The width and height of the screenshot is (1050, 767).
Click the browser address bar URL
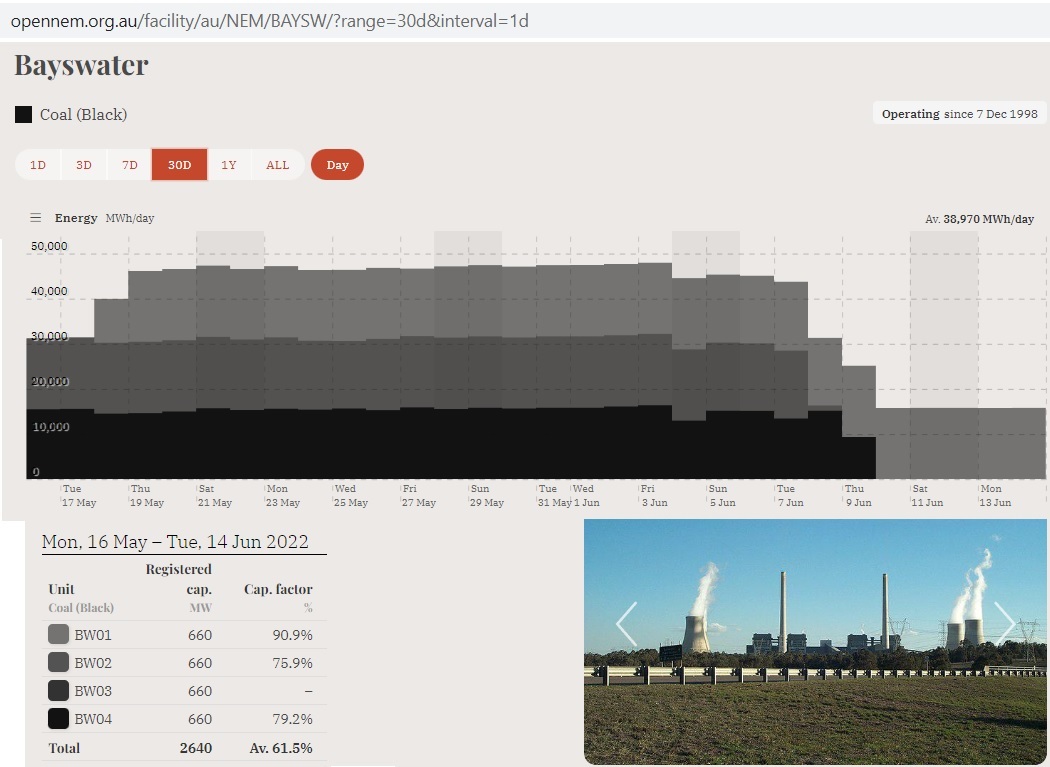[x=270, y=21]
